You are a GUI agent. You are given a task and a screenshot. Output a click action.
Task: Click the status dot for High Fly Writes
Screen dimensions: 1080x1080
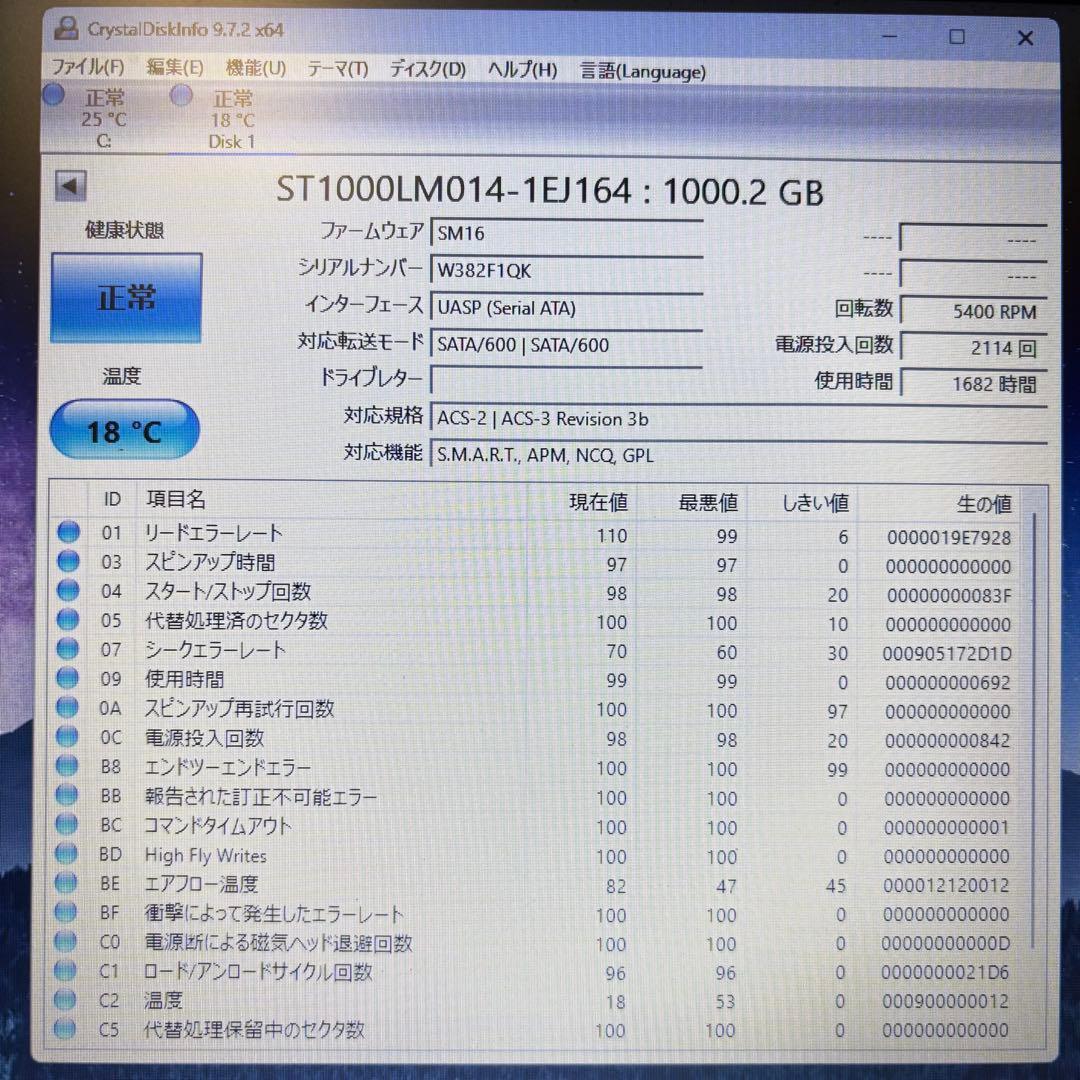66,853
